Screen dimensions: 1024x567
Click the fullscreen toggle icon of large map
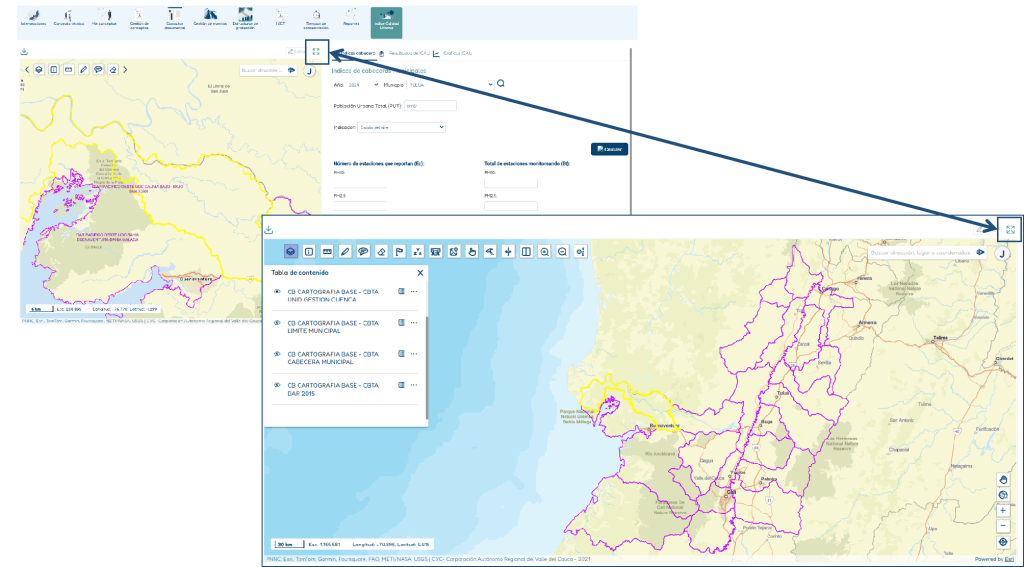click(x=1010, y=229)
